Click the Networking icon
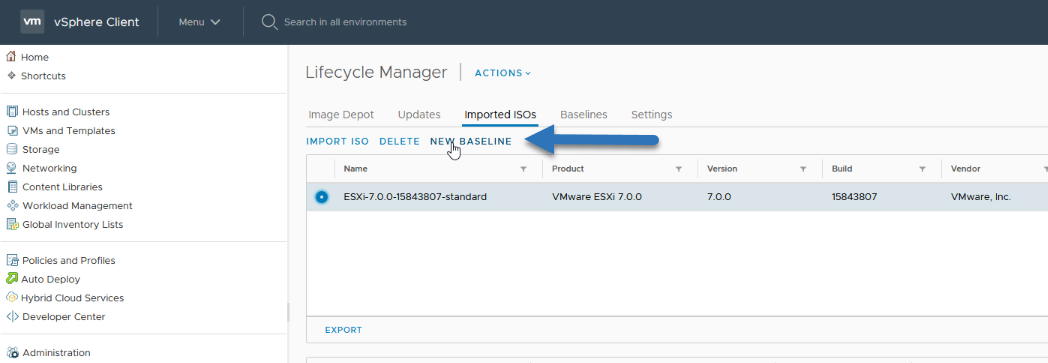The height and width of the screenshot is (363, 1048). coord(11,168)
